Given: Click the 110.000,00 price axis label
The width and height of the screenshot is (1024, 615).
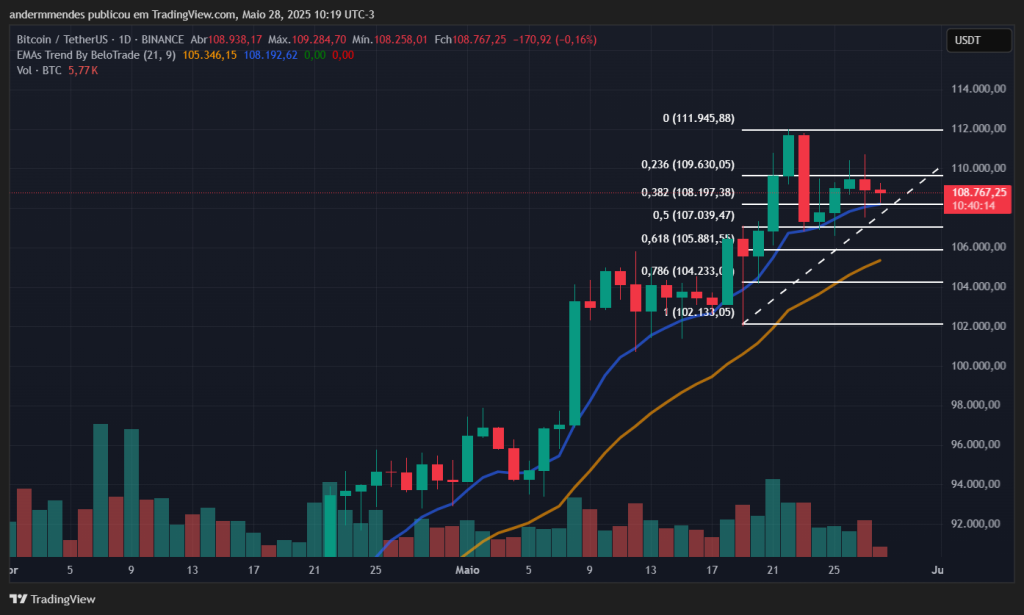Looking at the screenshot, I should 978,168.
